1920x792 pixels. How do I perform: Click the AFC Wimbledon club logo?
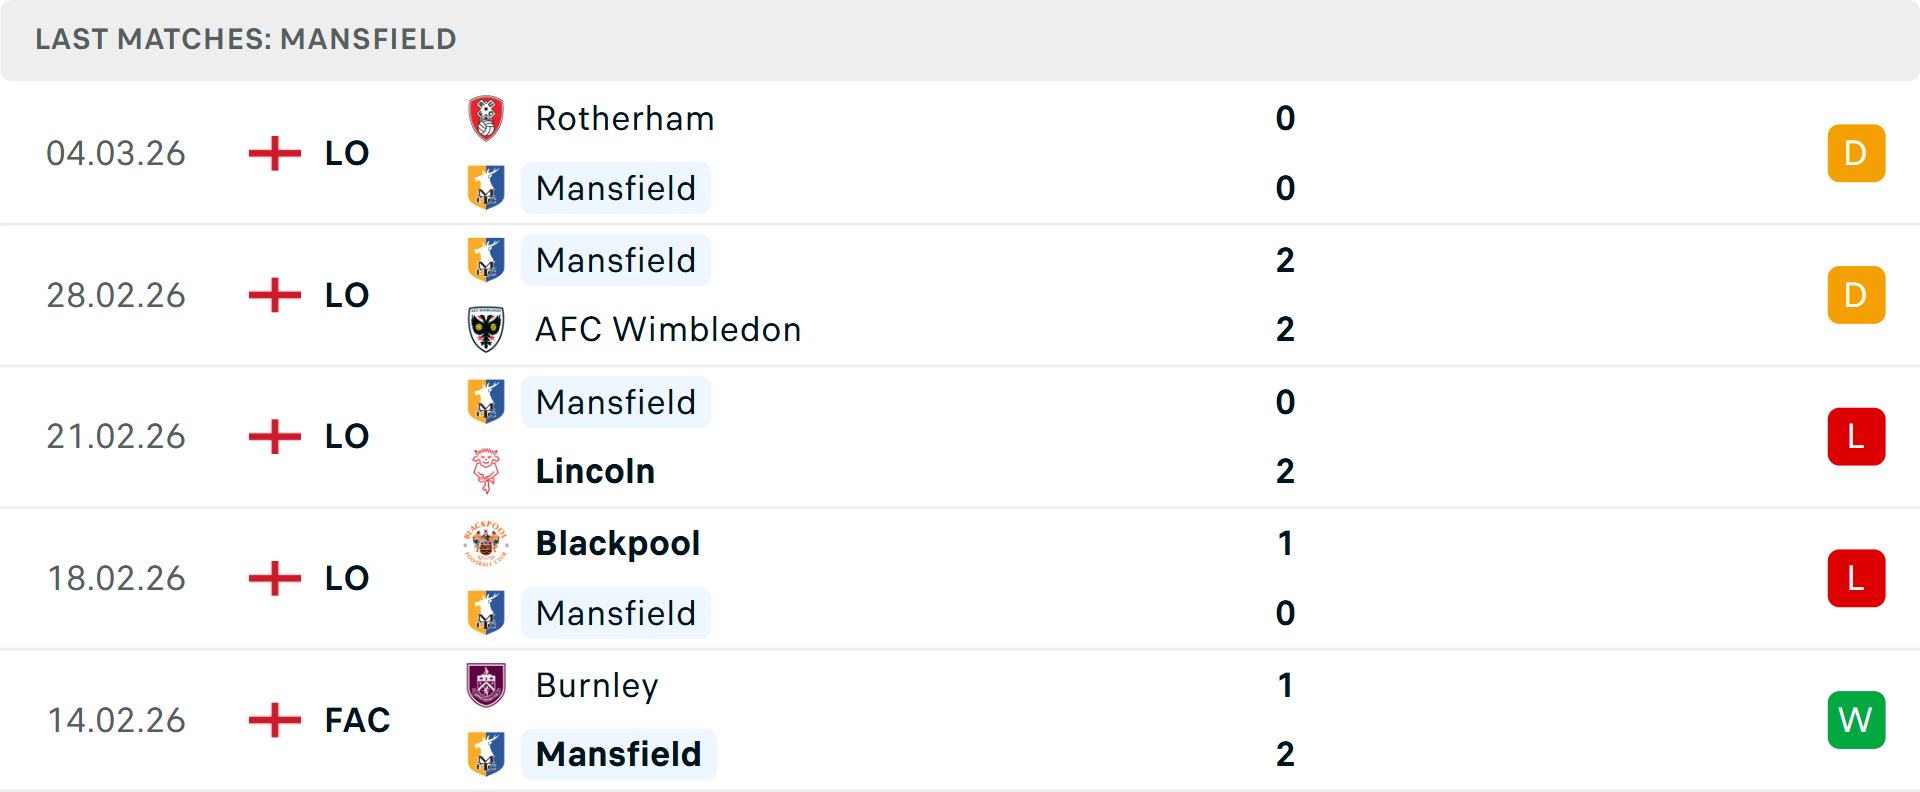(x=487, y=330)
